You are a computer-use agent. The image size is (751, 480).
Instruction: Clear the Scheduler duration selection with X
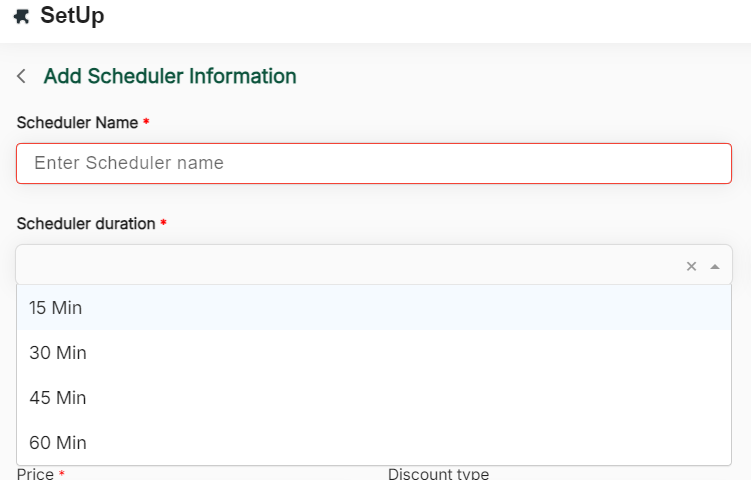691,266
